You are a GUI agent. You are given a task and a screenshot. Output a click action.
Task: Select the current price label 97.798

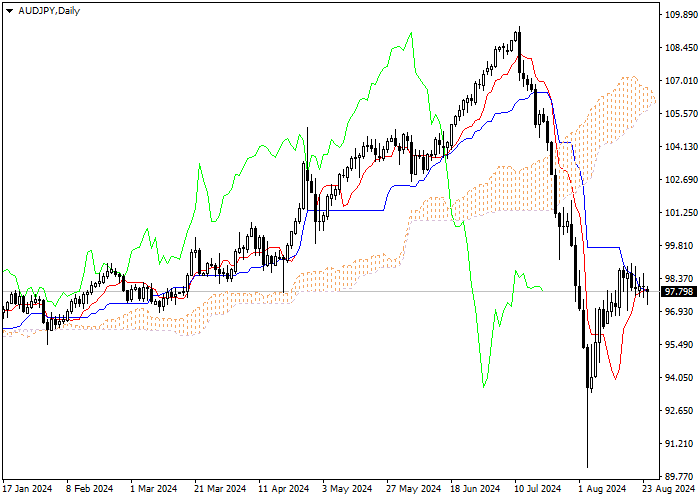click(679, 292)
